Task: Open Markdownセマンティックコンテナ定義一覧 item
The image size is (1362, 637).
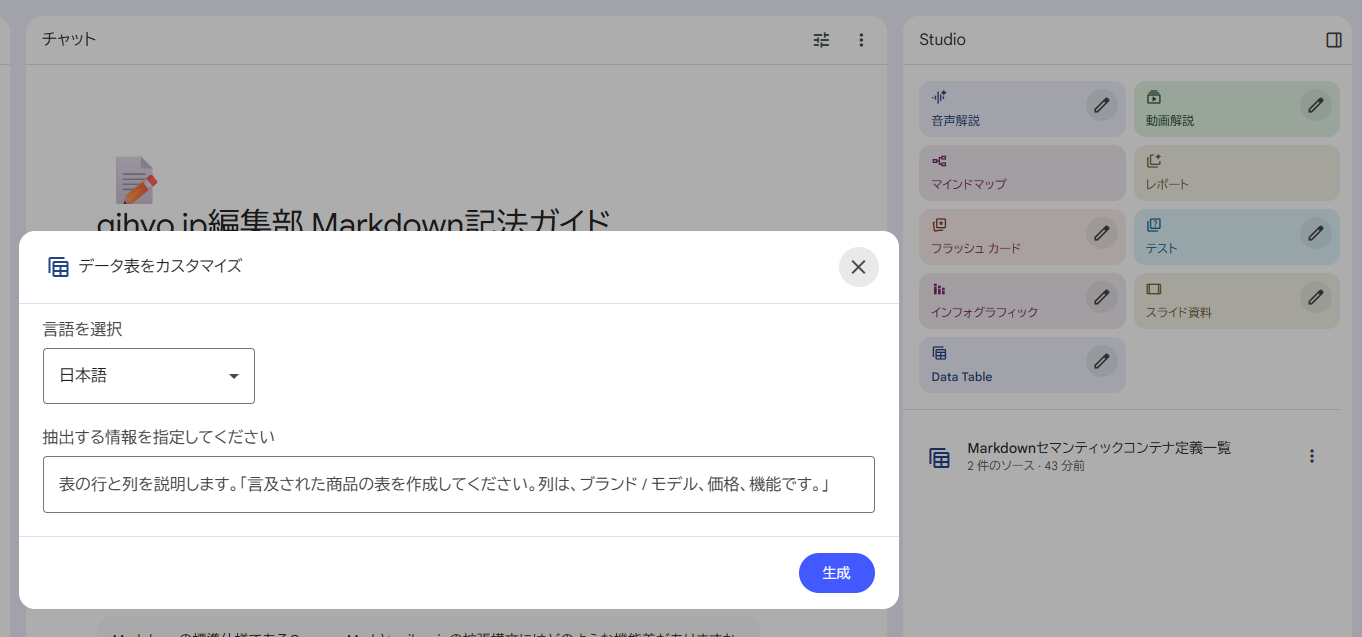Action: point(1098,456)
